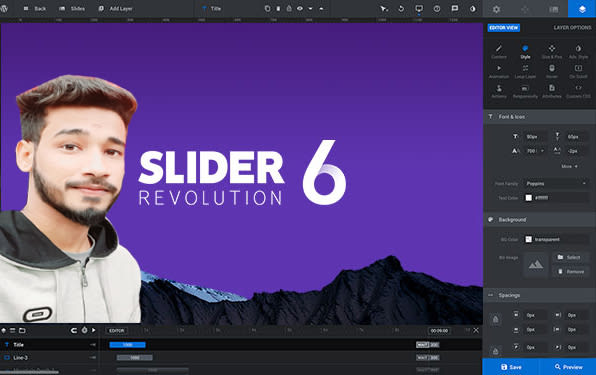The image size is (596, 375).
Task: Open the Adv. Style section
Action: point(578,52)
